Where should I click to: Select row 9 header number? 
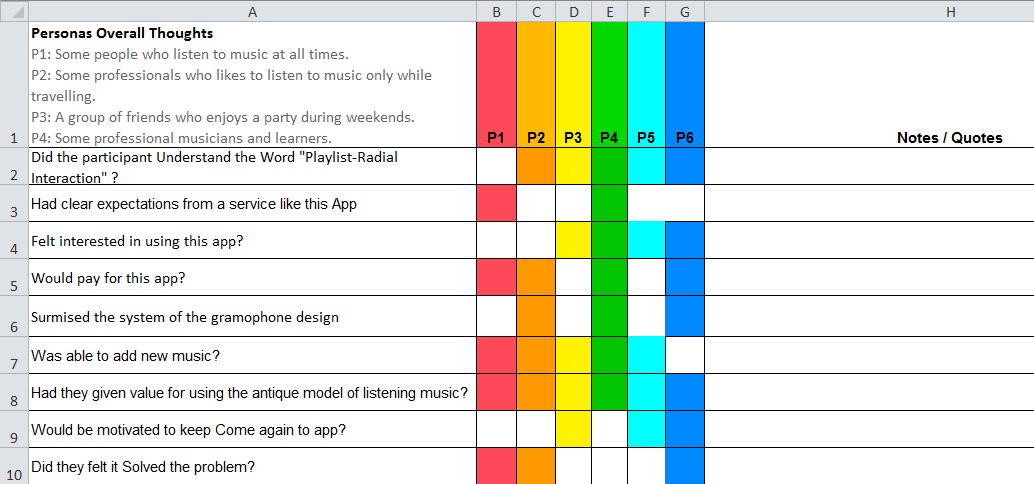coord(14,437)
